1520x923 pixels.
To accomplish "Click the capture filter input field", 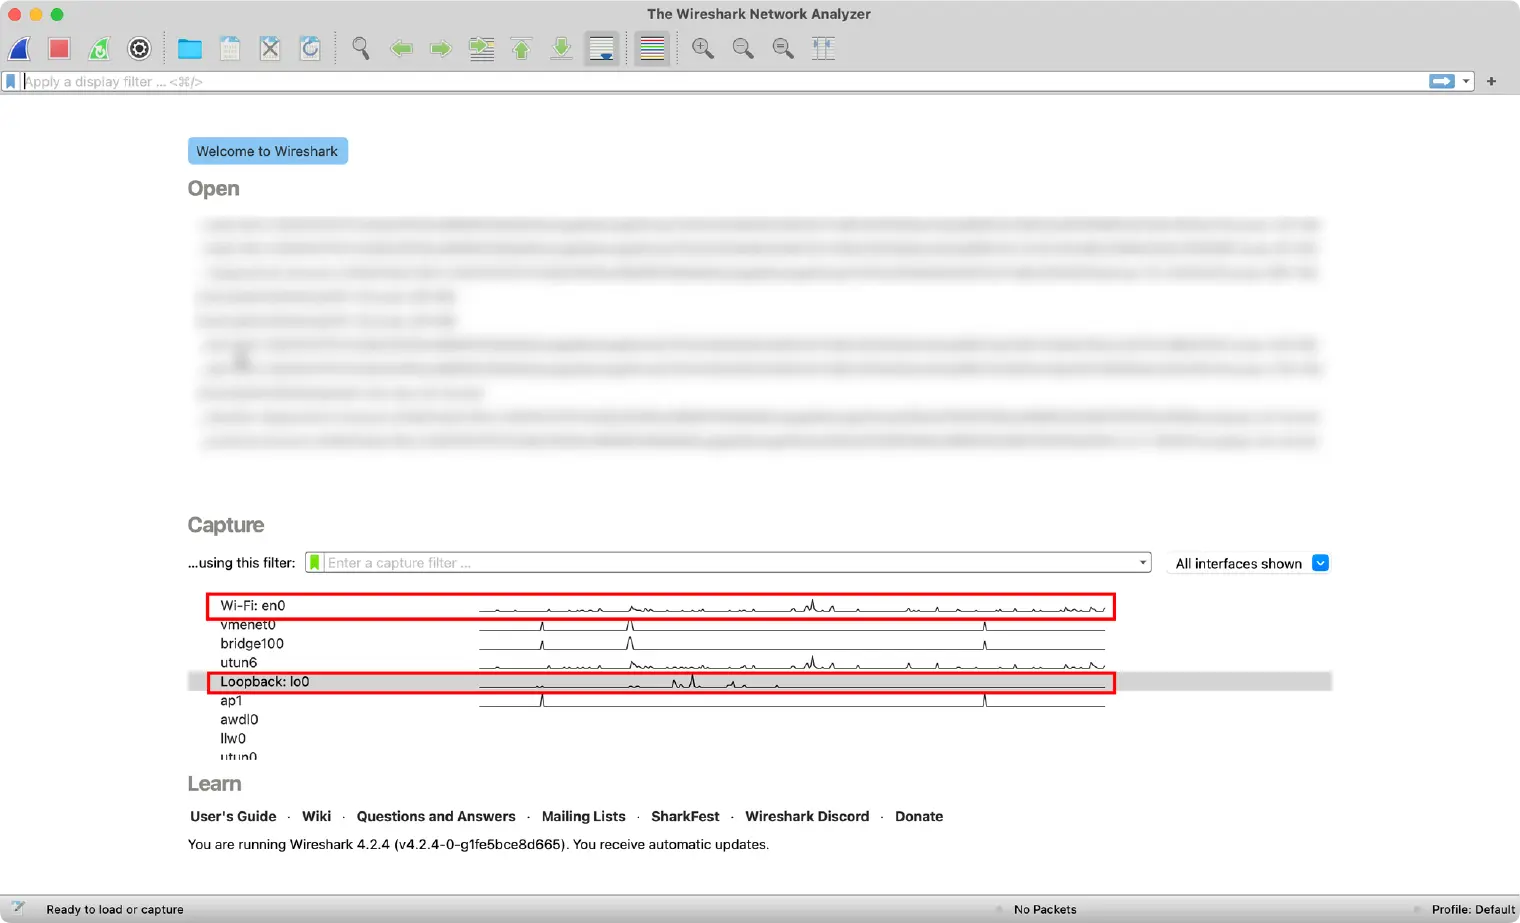I will 730,563.
